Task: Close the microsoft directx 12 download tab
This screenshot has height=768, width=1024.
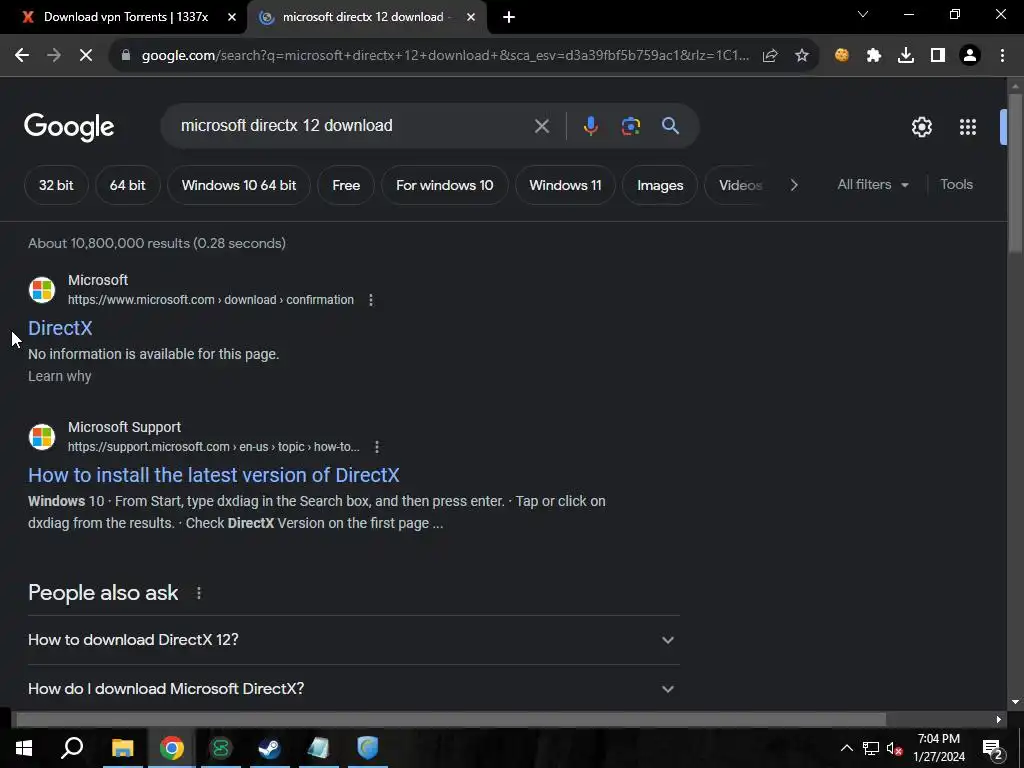Action: click(471, 18)
